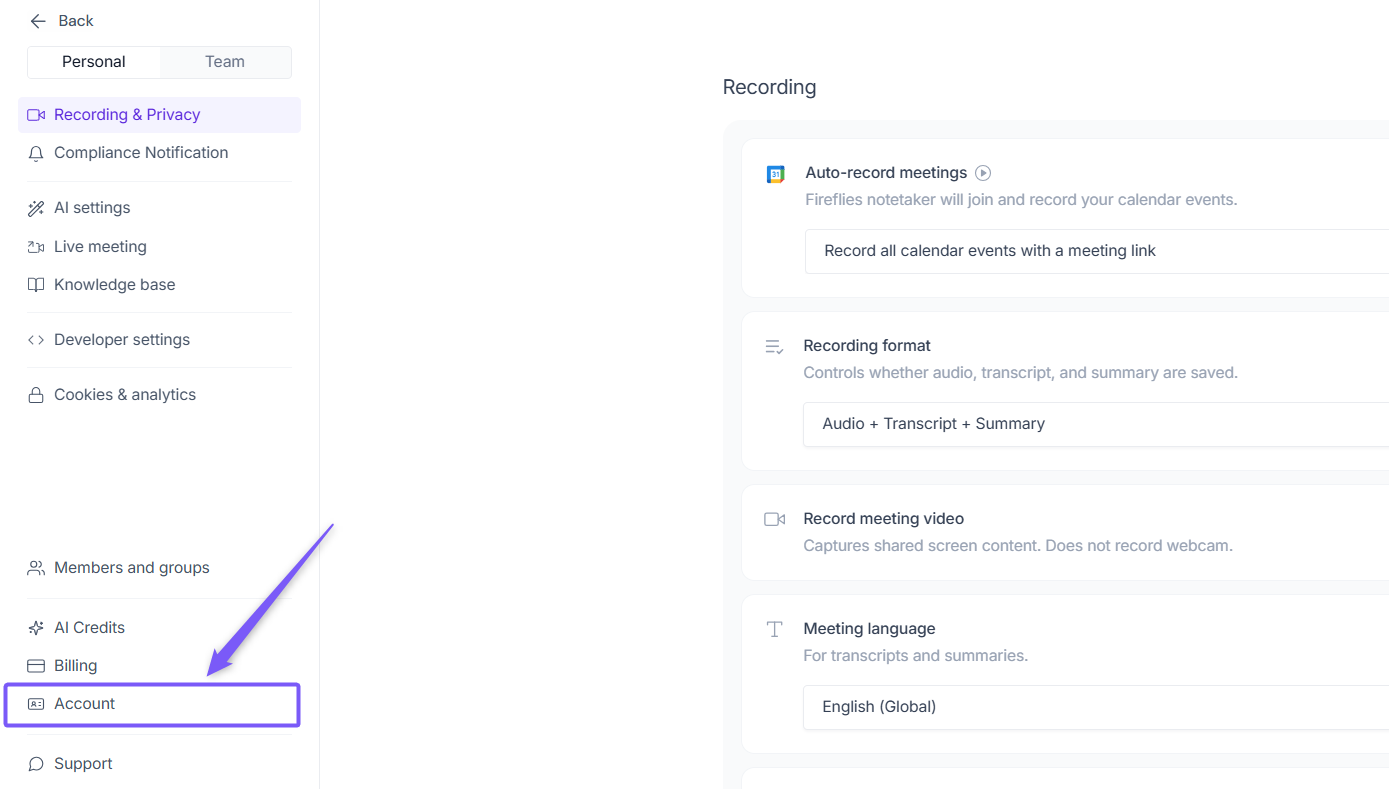Play the Auto-record meetings help video

983,173
